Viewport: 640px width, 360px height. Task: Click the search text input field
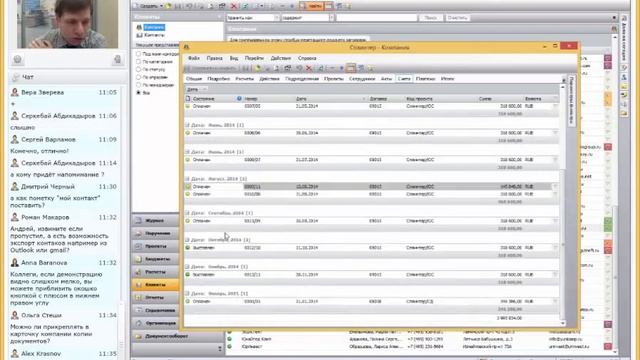(x=377, y=18)
